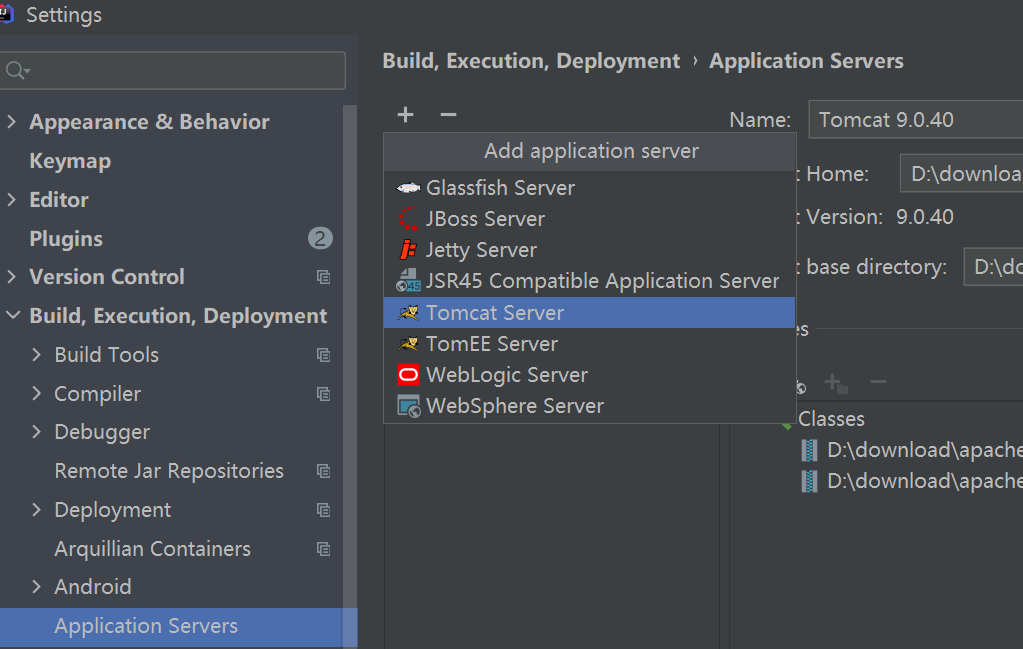Click project-level icon beside Deployment
1023x649 pixels.
click(x=323, y=510)
